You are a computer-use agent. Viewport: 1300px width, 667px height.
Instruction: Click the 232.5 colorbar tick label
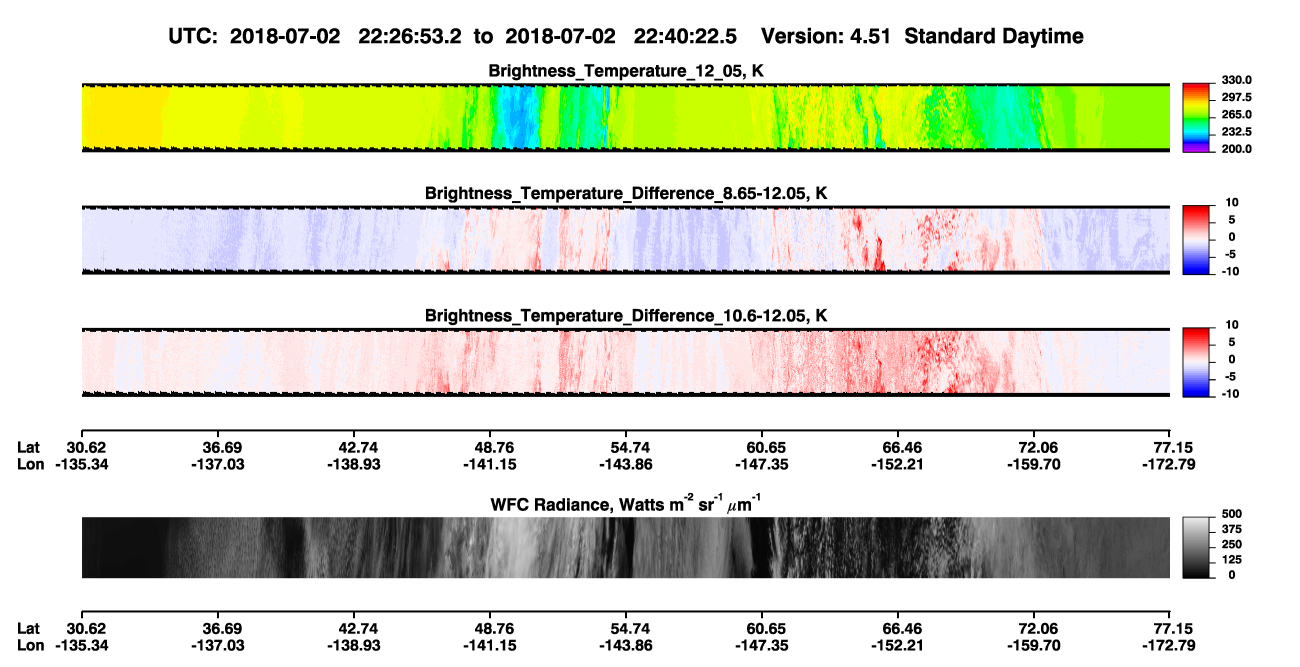point(1236,132)
